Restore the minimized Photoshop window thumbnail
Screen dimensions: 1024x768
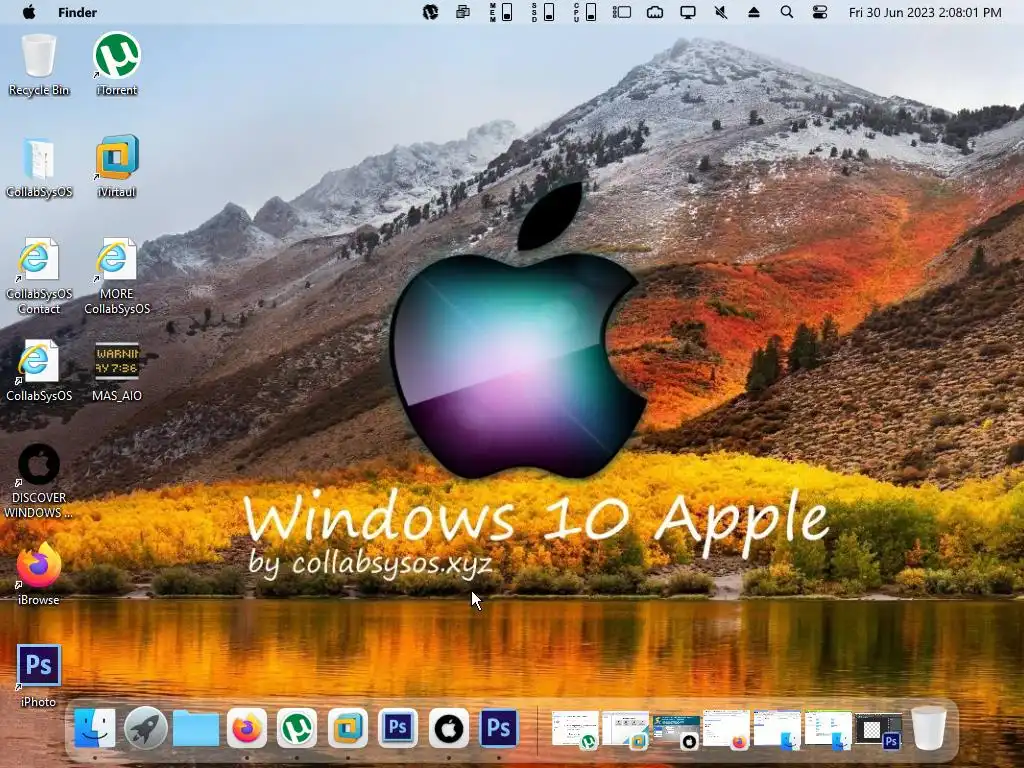(x=879, y=730)
